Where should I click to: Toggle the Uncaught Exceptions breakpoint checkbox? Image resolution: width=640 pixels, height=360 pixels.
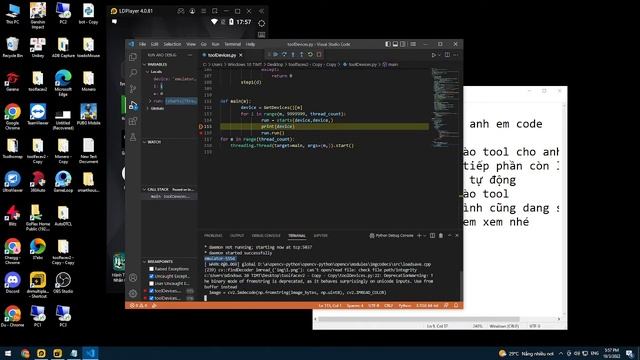[x=151, y=276]
